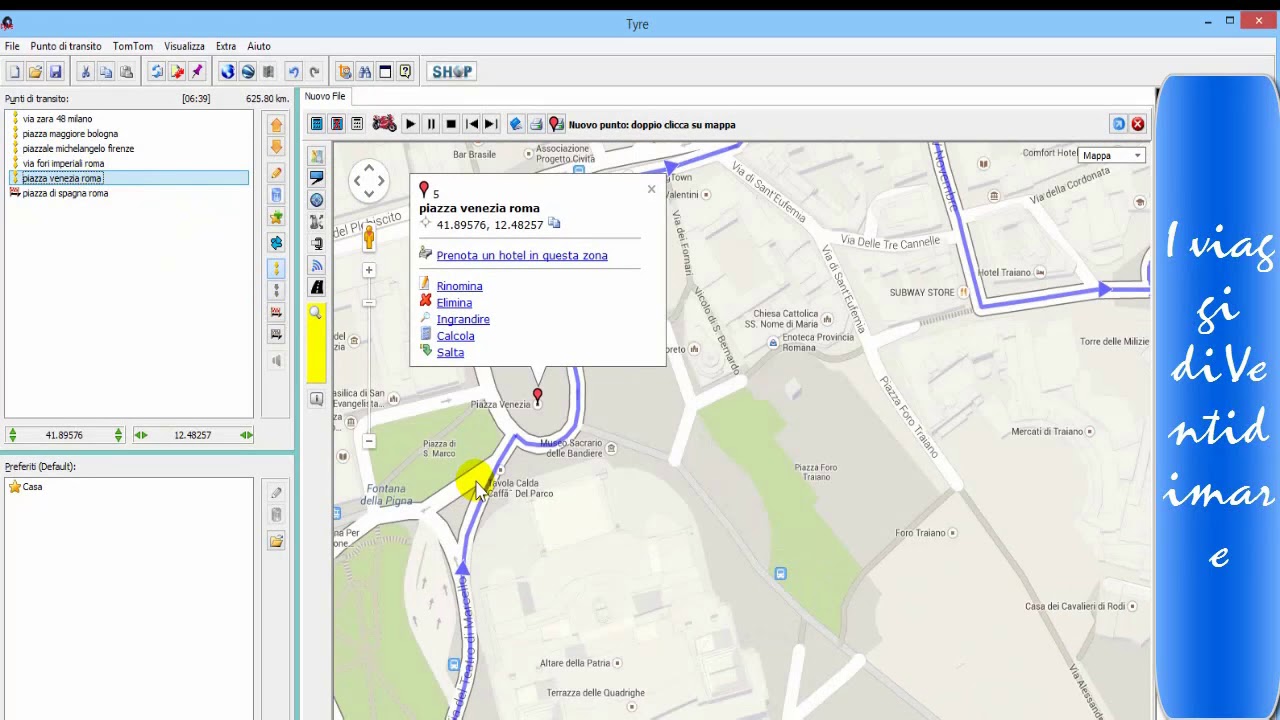This screenshot has height=720, width=1280.
Task: Select waypoint piazza di spagna roma
Action: coord(65,193)
